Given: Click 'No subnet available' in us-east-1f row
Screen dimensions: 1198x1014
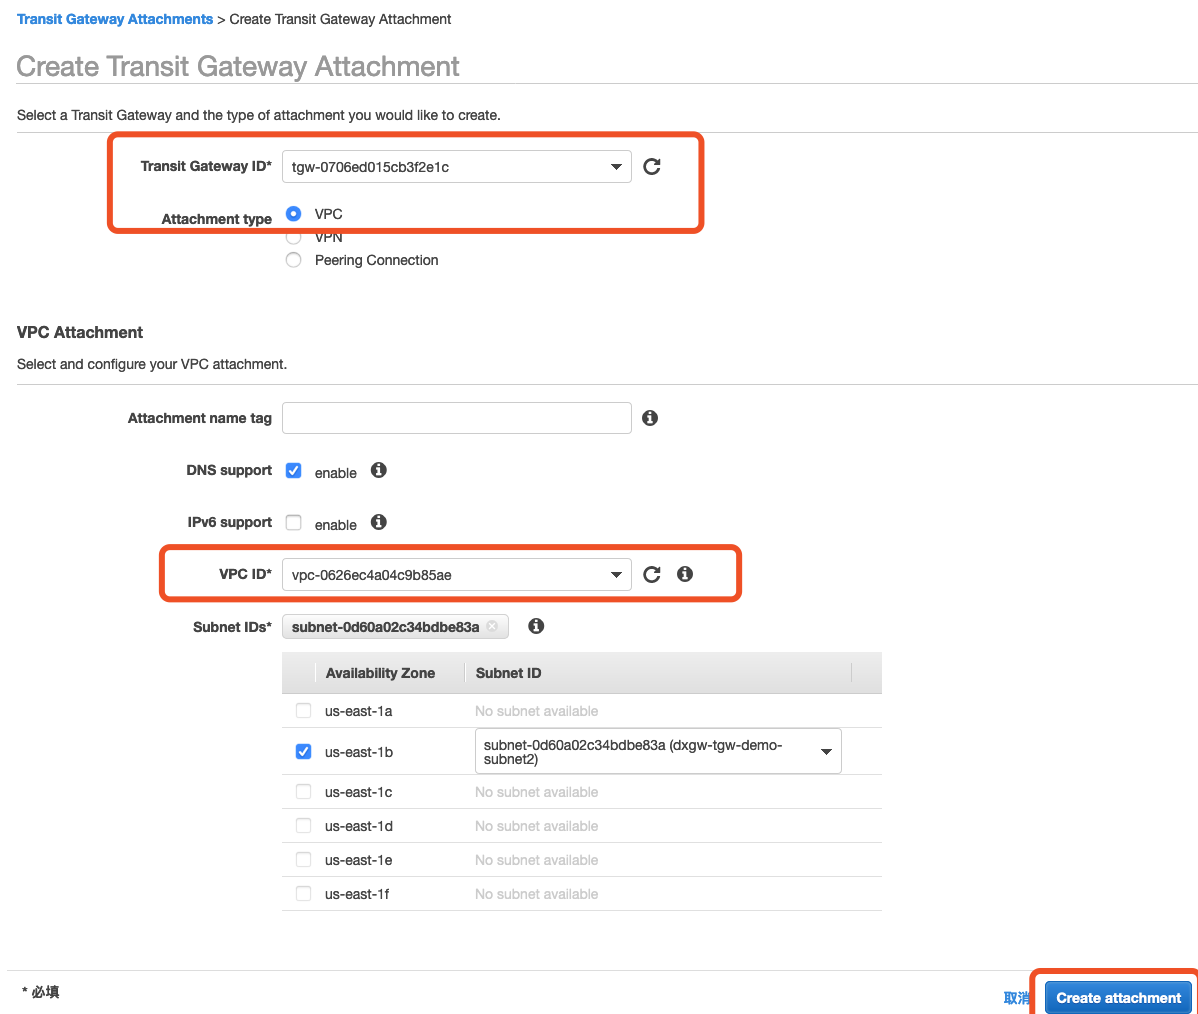Looking at the screenshot, I should [x=536, y=894].
